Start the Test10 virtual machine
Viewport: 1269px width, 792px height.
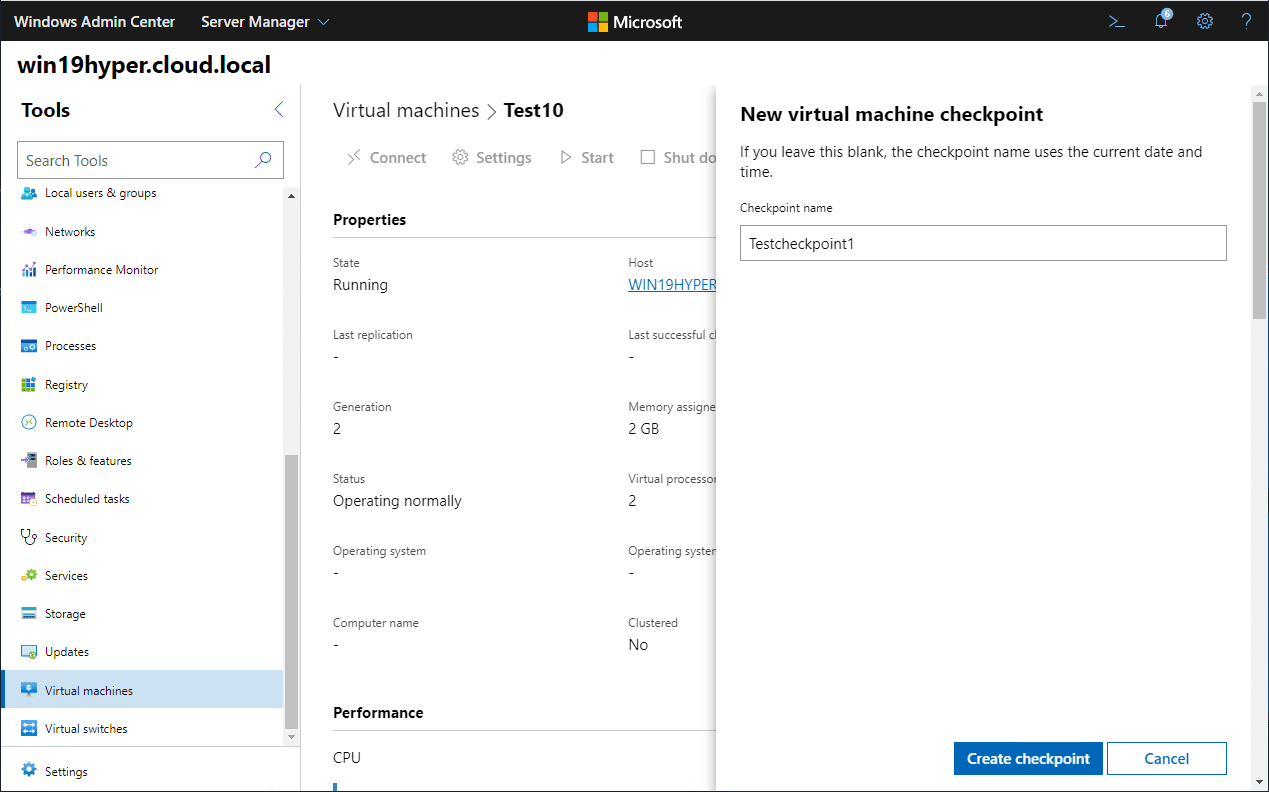[x=586, y=157]
